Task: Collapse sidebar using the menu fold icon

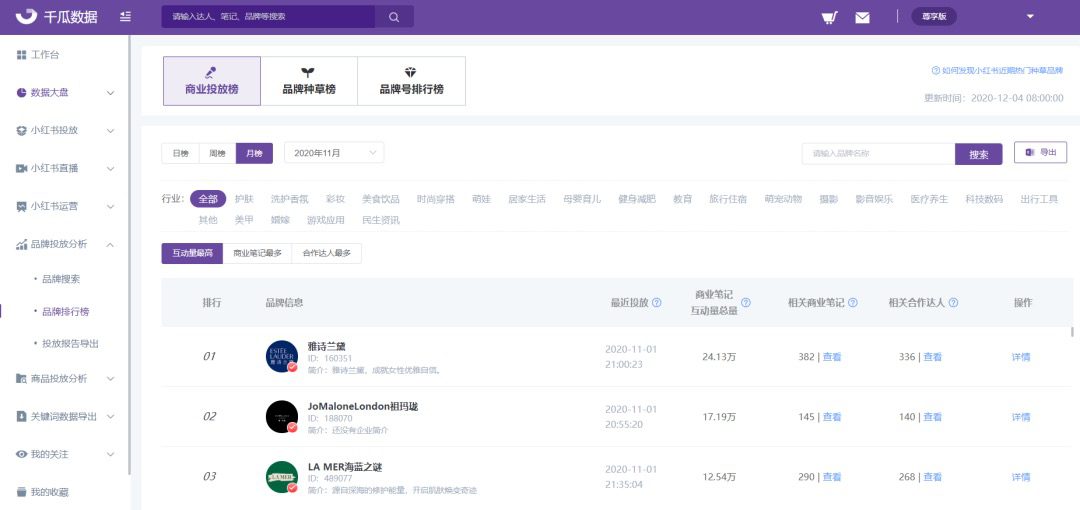Action: 124,17
